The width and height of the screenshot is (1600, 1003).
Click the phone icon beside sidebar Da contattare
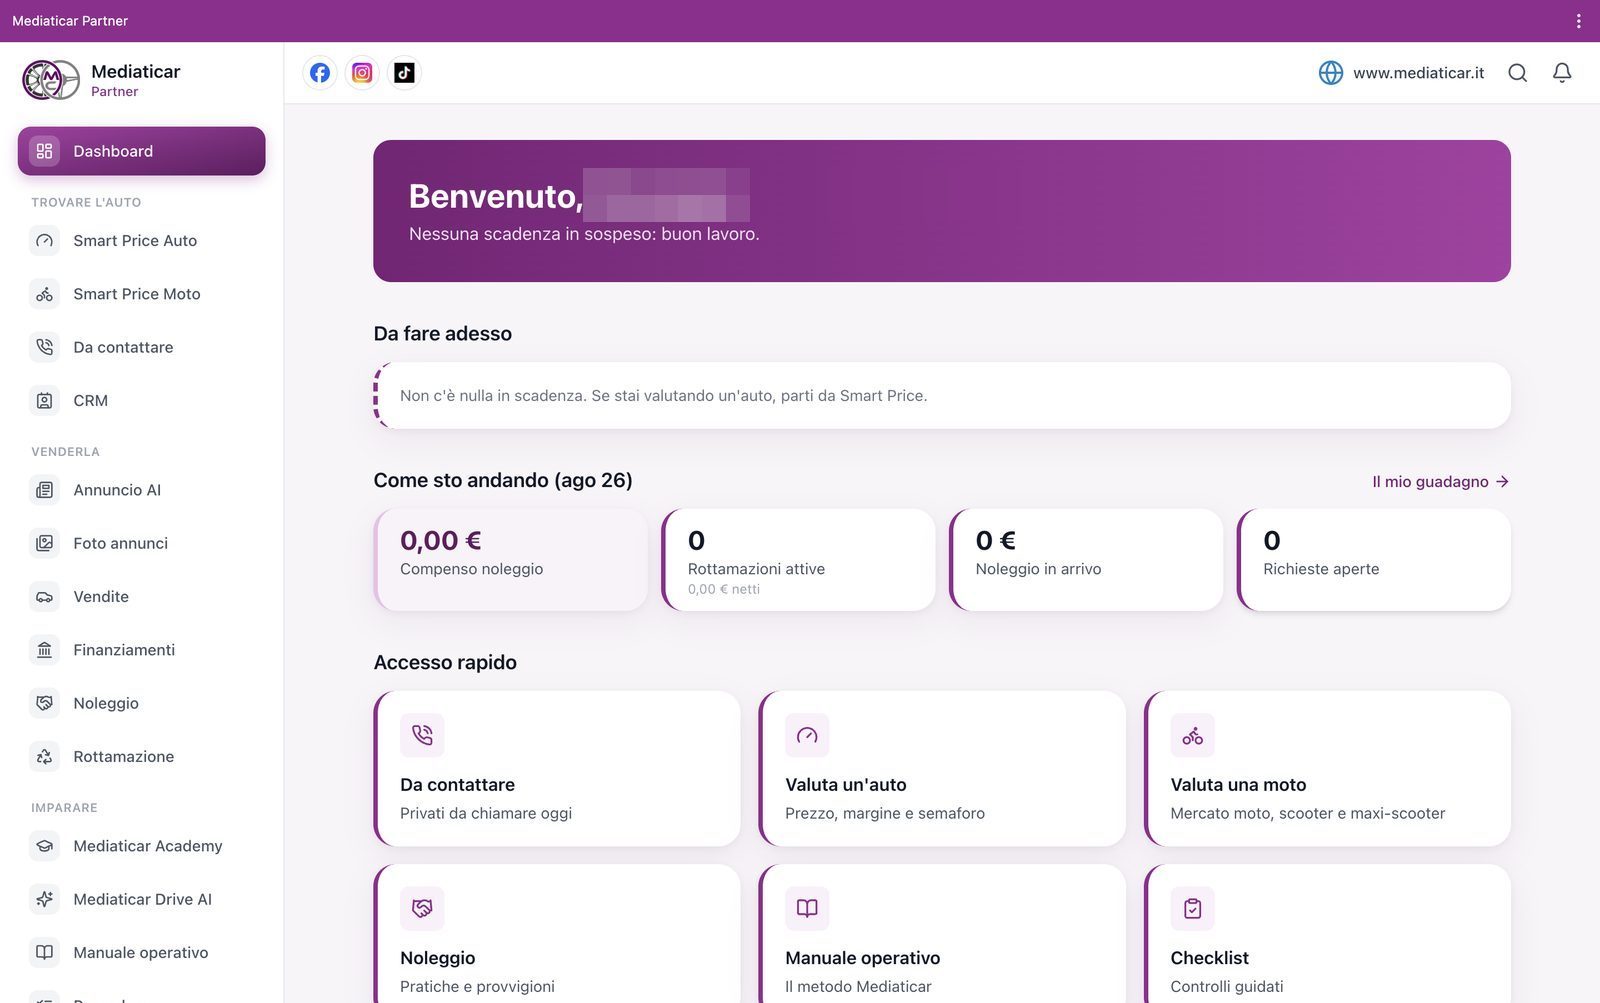point(44,347)
